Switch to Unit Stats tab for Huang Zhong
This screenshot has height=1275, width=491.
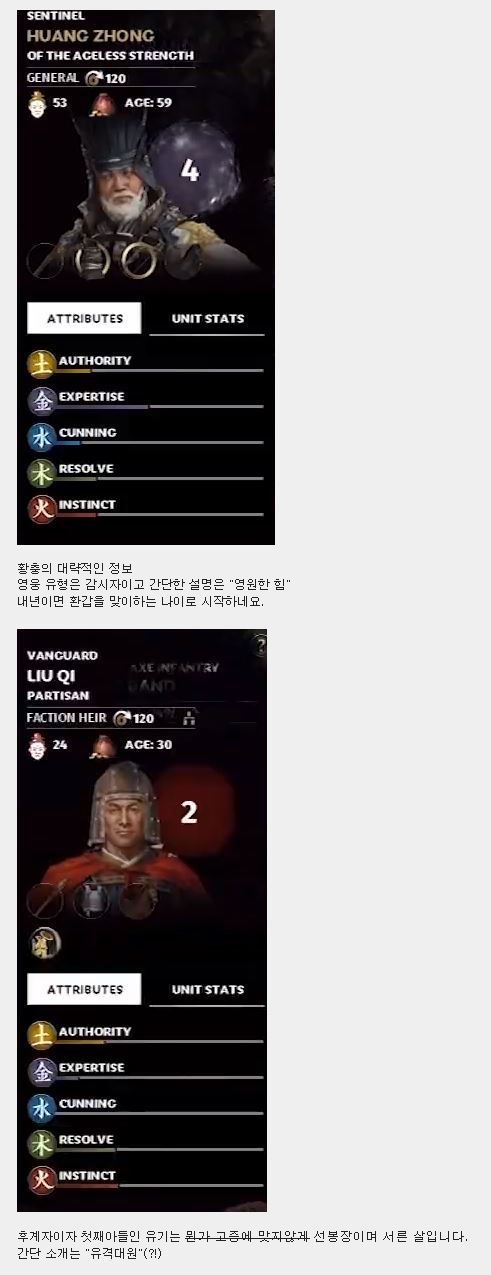coord(208,319)
